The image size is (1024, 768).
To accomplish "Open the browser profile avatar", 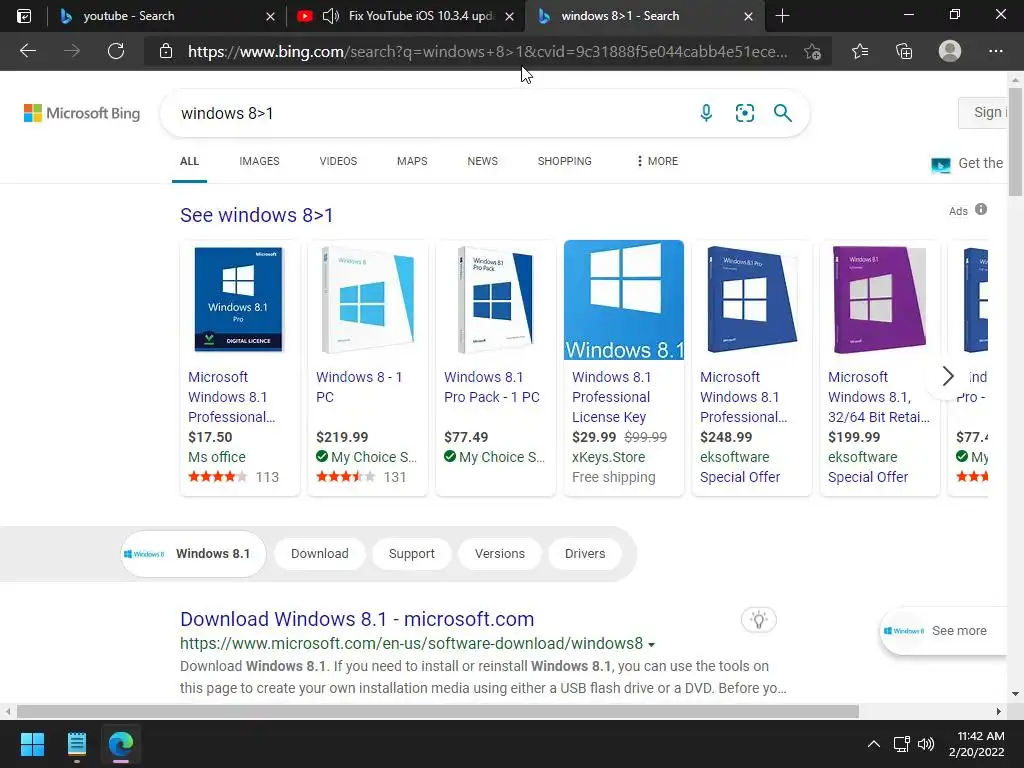I will coord(950,51).
